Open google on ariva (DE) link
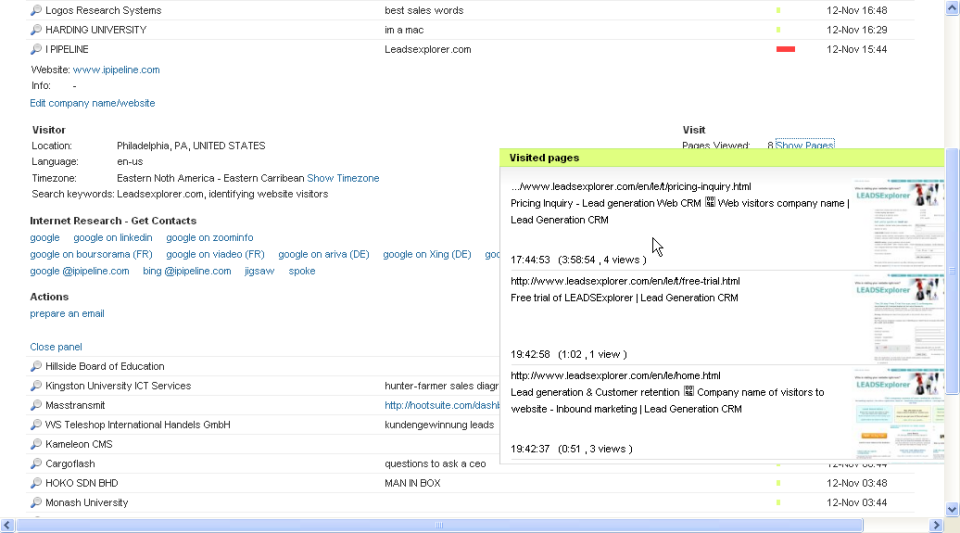This screenshot has height=533, width=960. [x=324, y=254]
